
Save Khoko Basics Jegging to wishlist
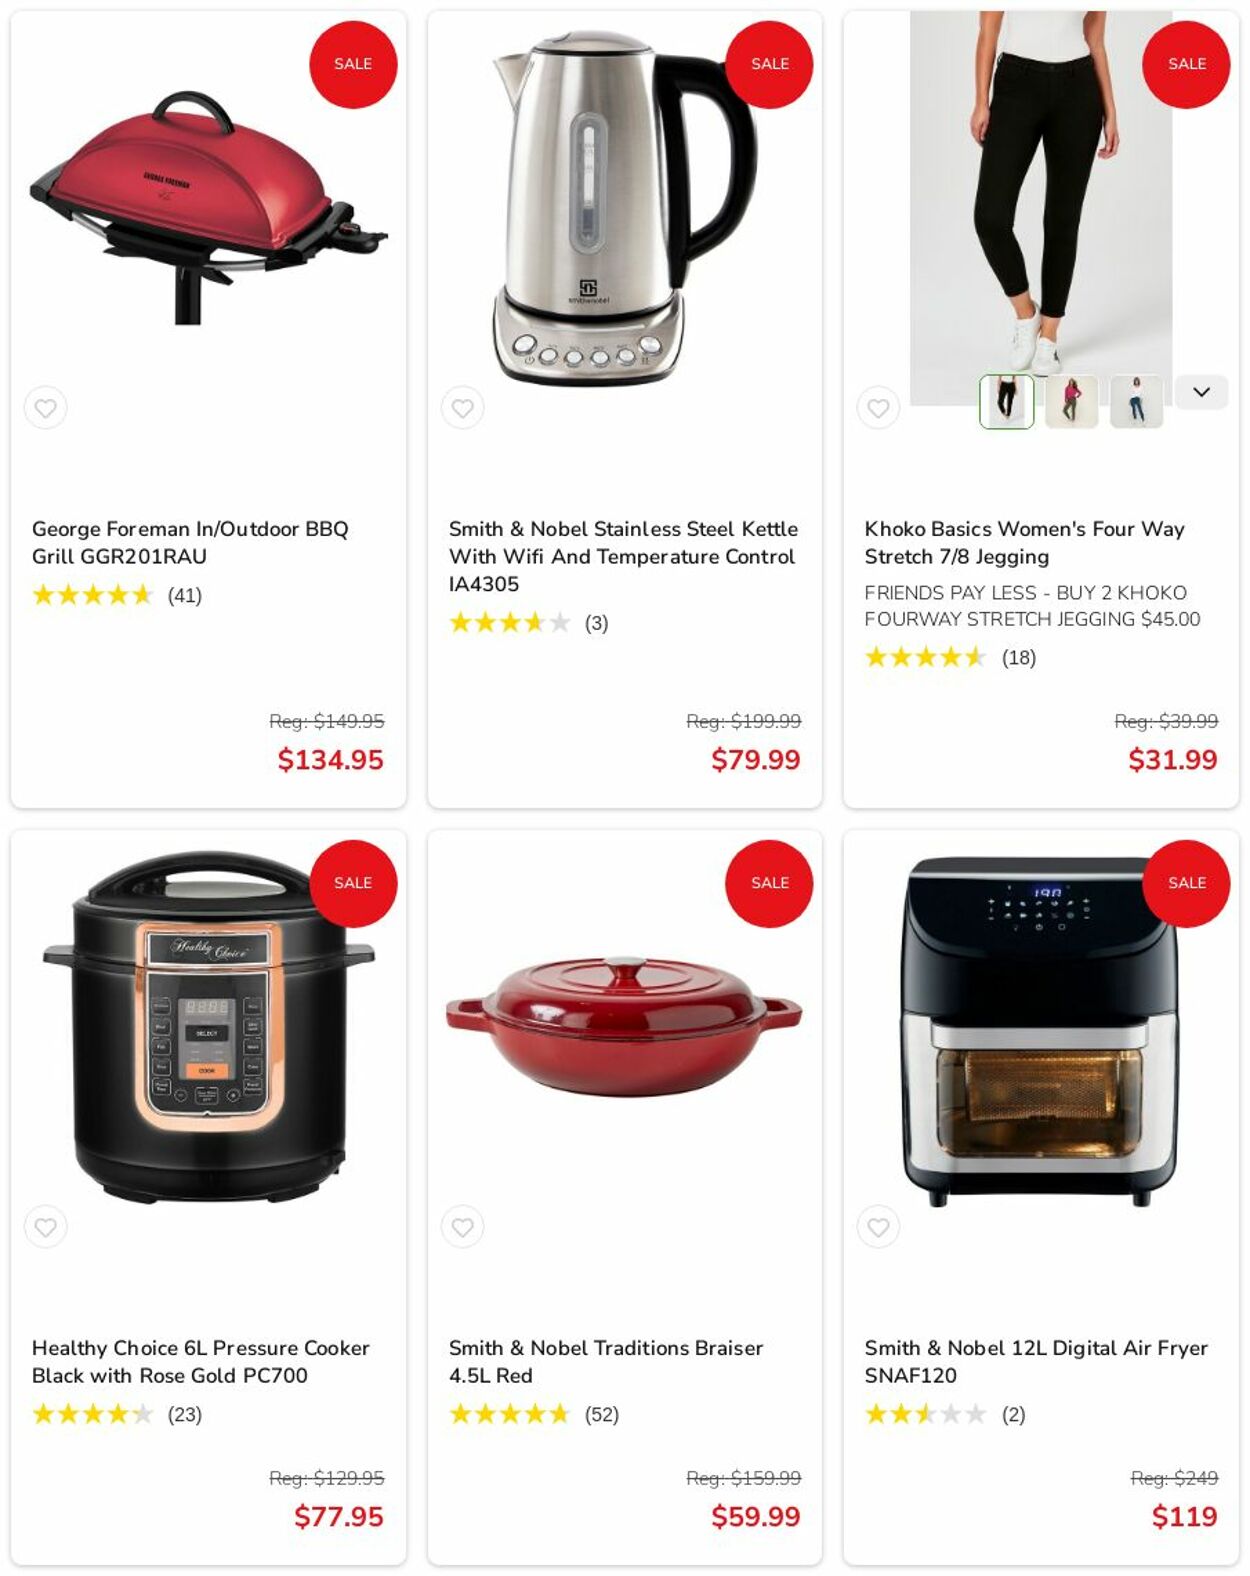[x=878, y=408]
